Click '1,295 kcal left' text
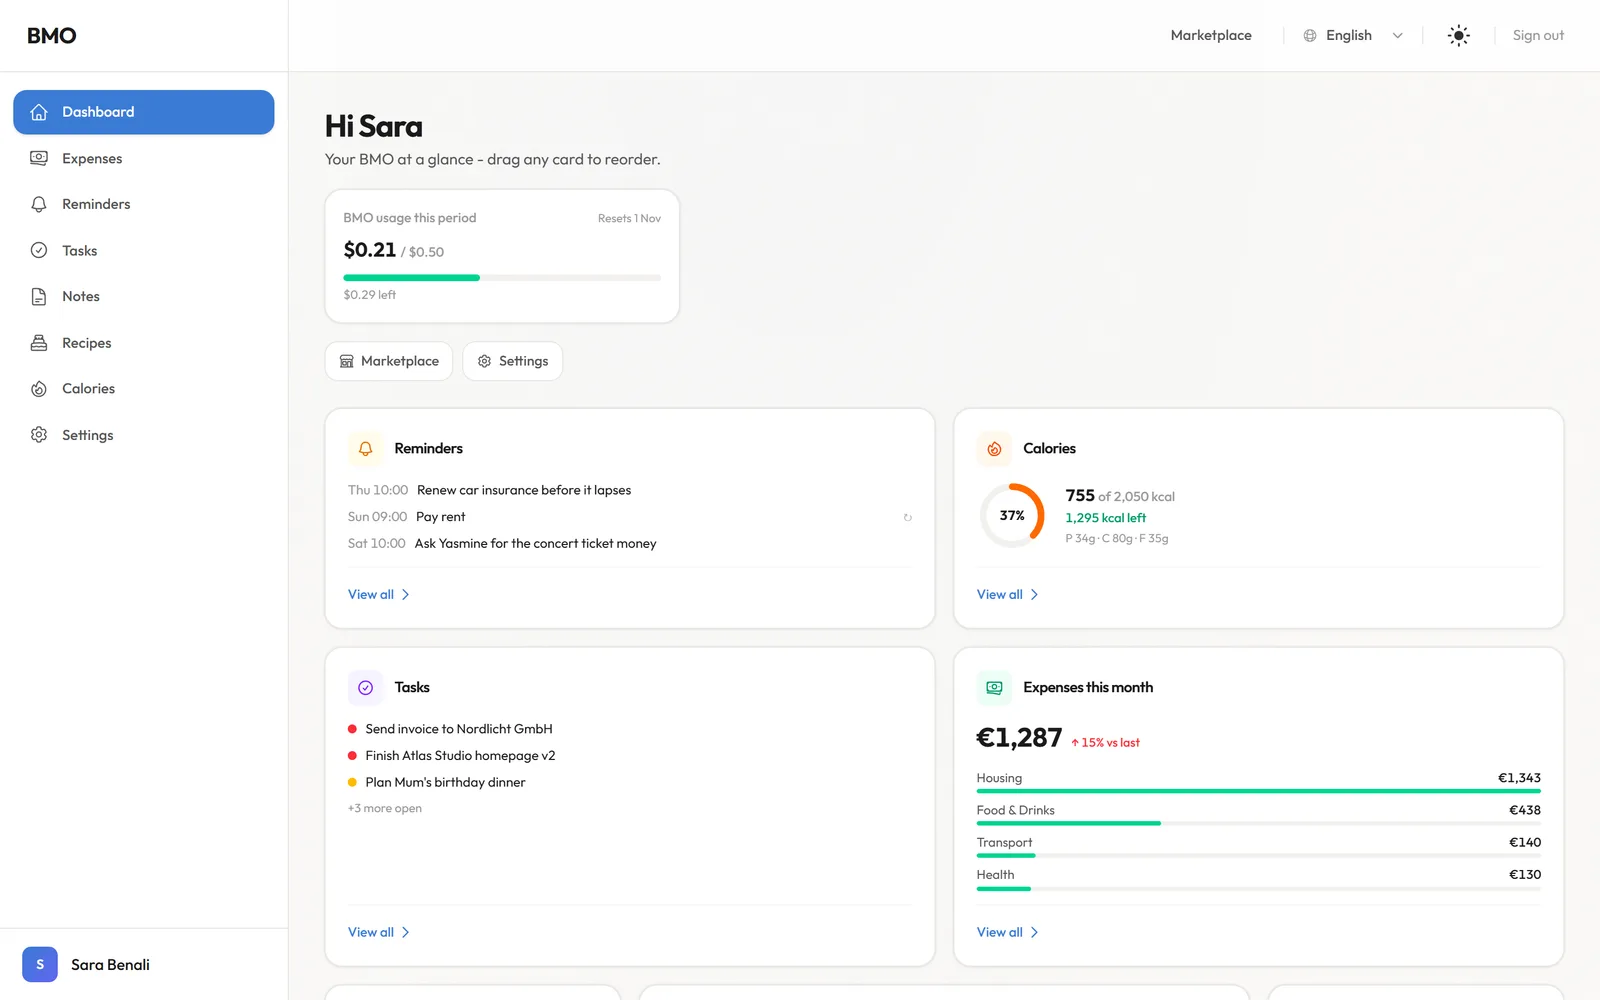Screen dimensions: 1600x1000 [1106, 518]
